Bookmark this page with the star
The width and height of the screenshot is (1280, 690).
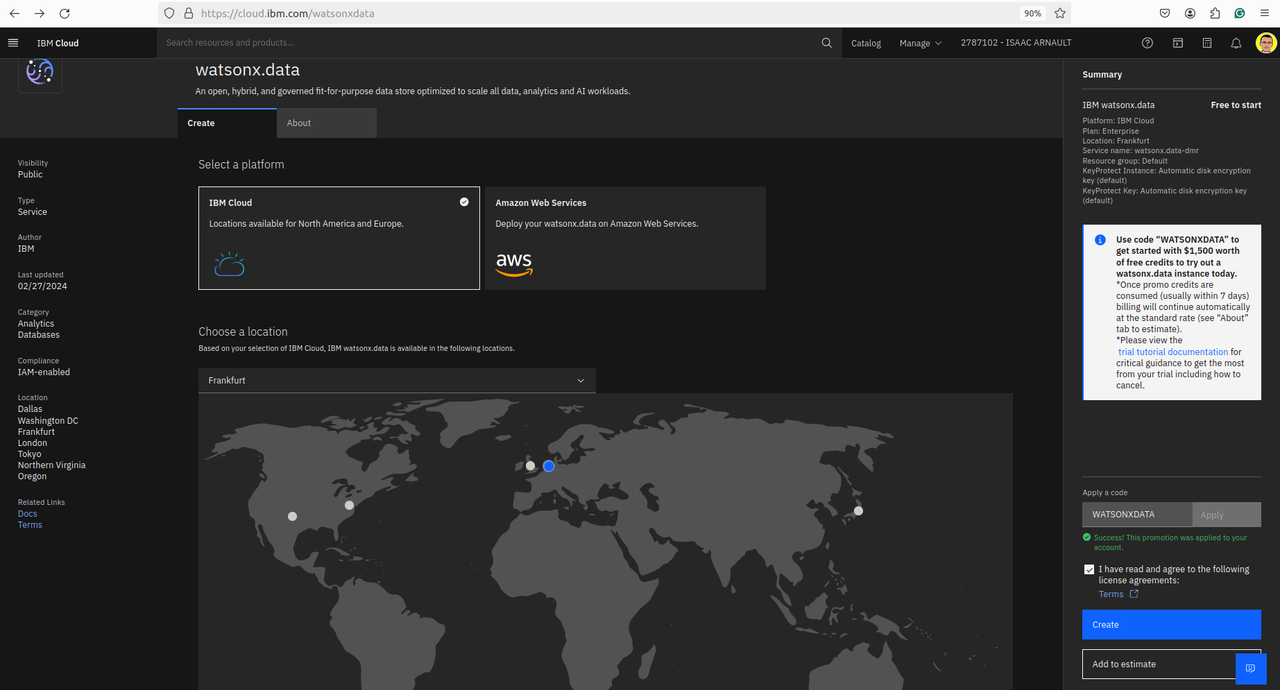tap(1060, 13)
